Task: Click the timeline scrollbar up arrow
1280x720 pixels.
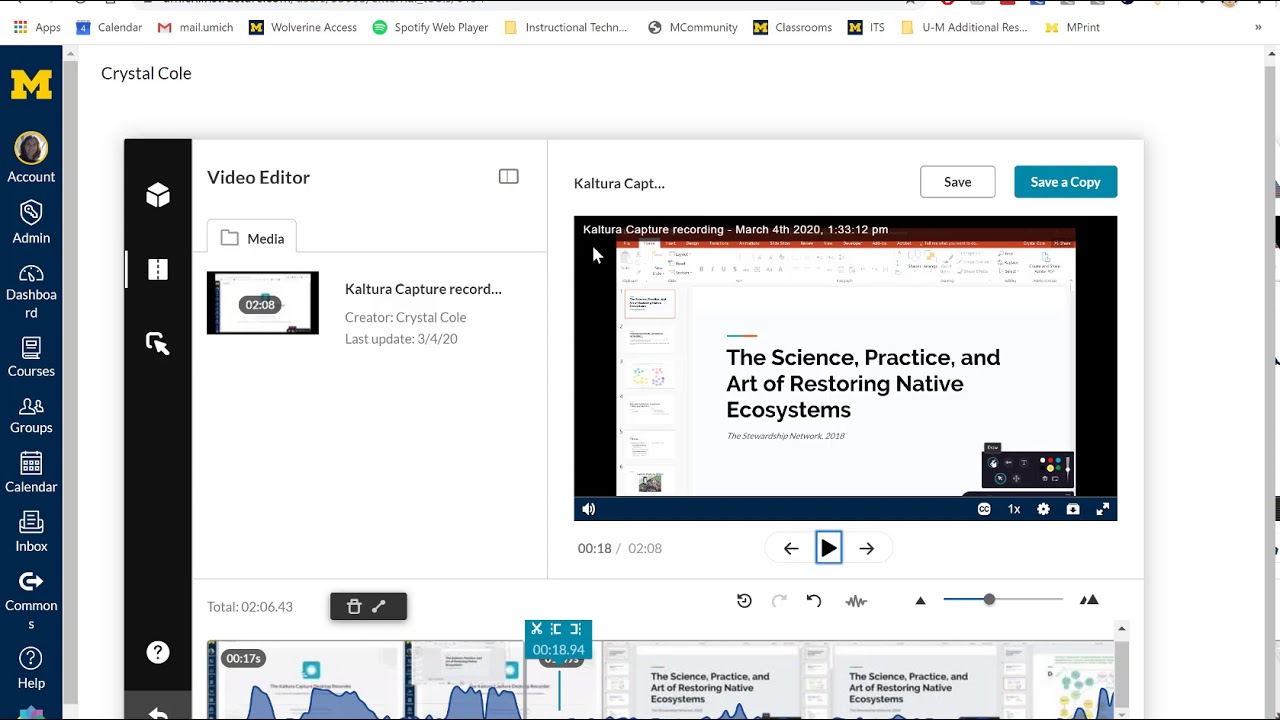Action: [x=1121, y=629]
